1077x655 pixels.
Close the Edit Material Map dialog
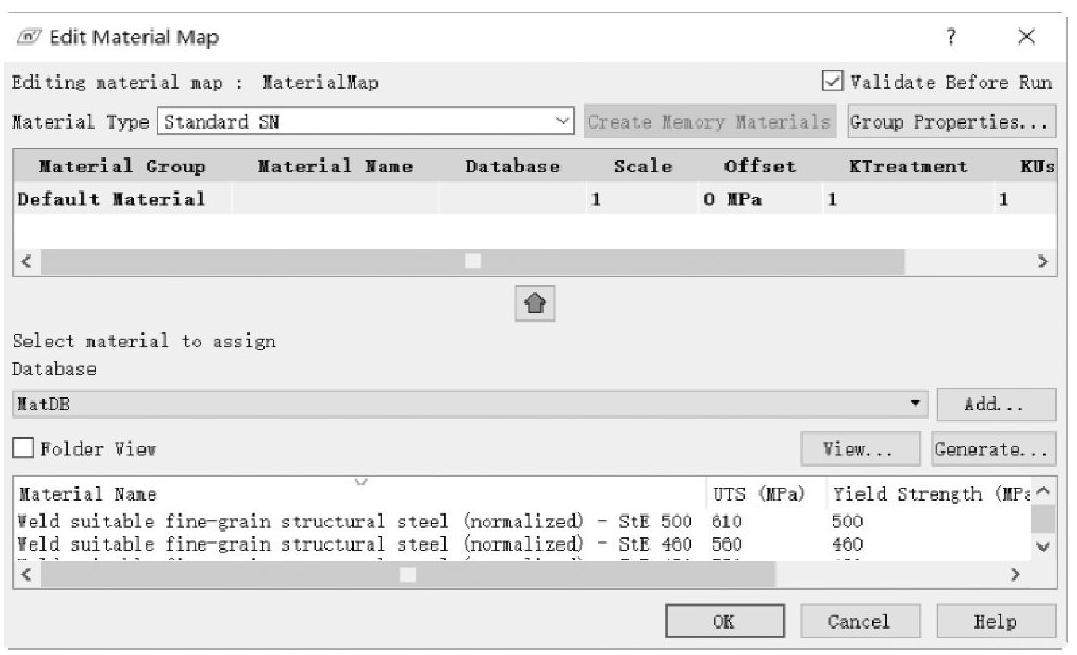point(1026,36)
